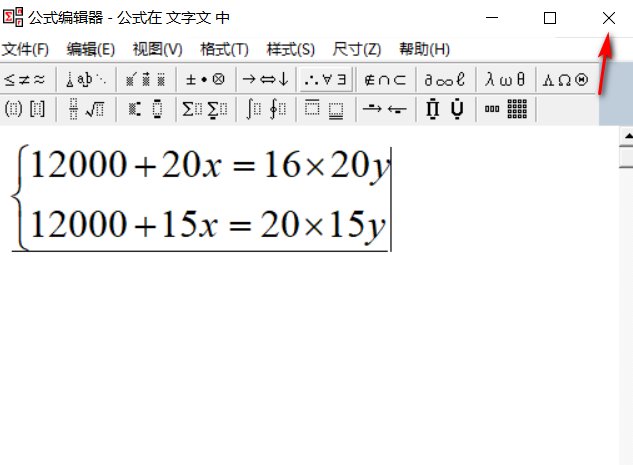Click the Equation Editor app icon in title bar
Image resolution: width=633 pixels, height=465 pixels.
pos(13,17)
